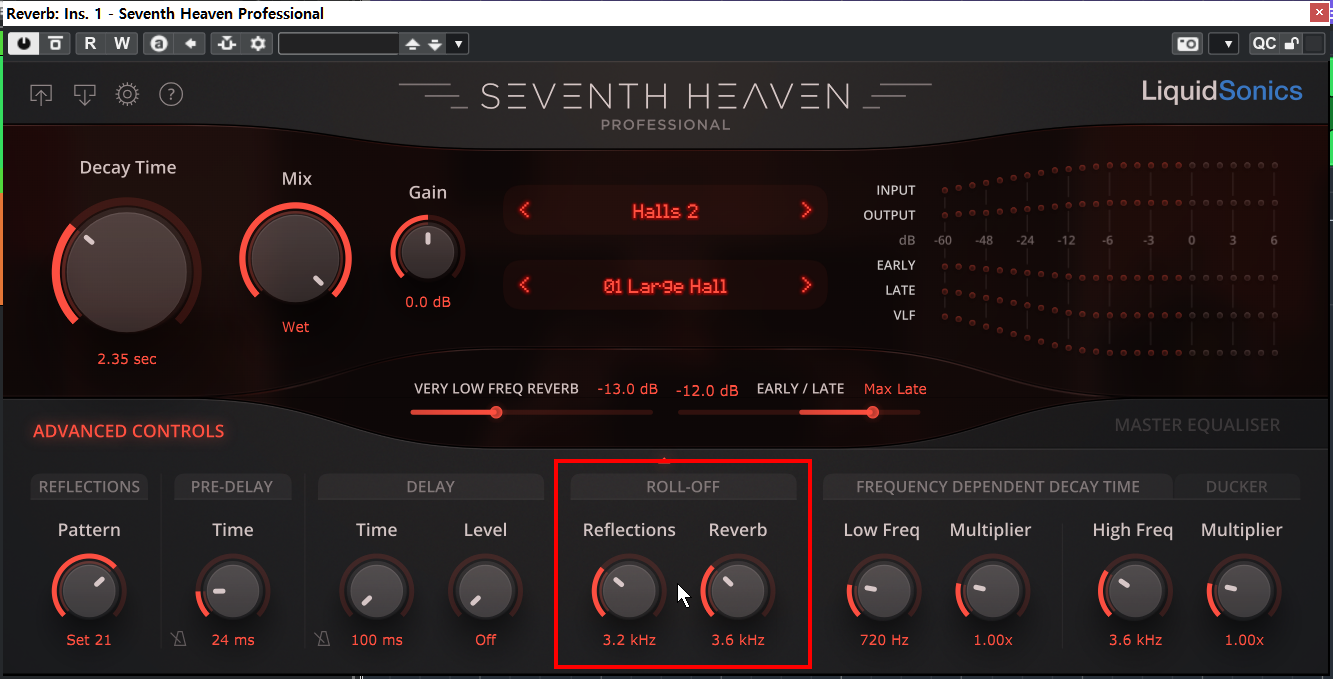
Task: Go to preset before 01 Large Hall
Action: pyautogui.click(x=524, y=286)
